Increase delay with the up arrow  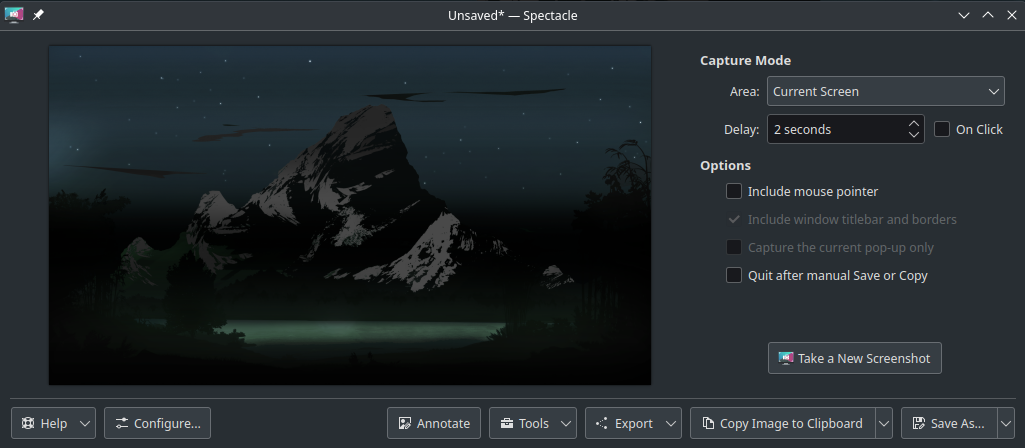(914, 123)
